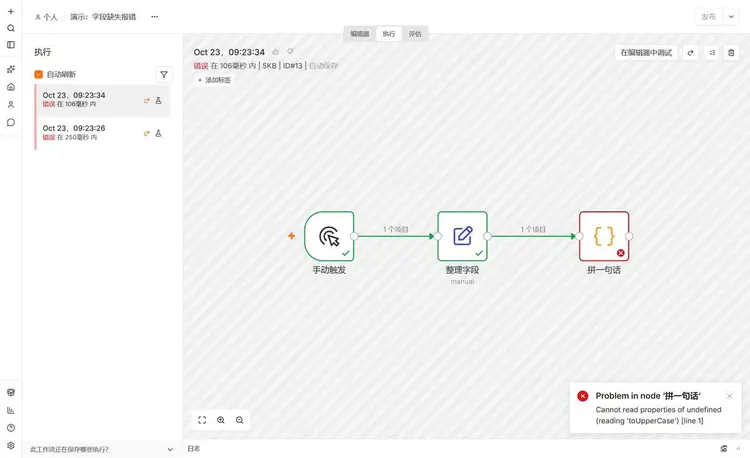Click the sidebar icon above the chart icon

11,393
